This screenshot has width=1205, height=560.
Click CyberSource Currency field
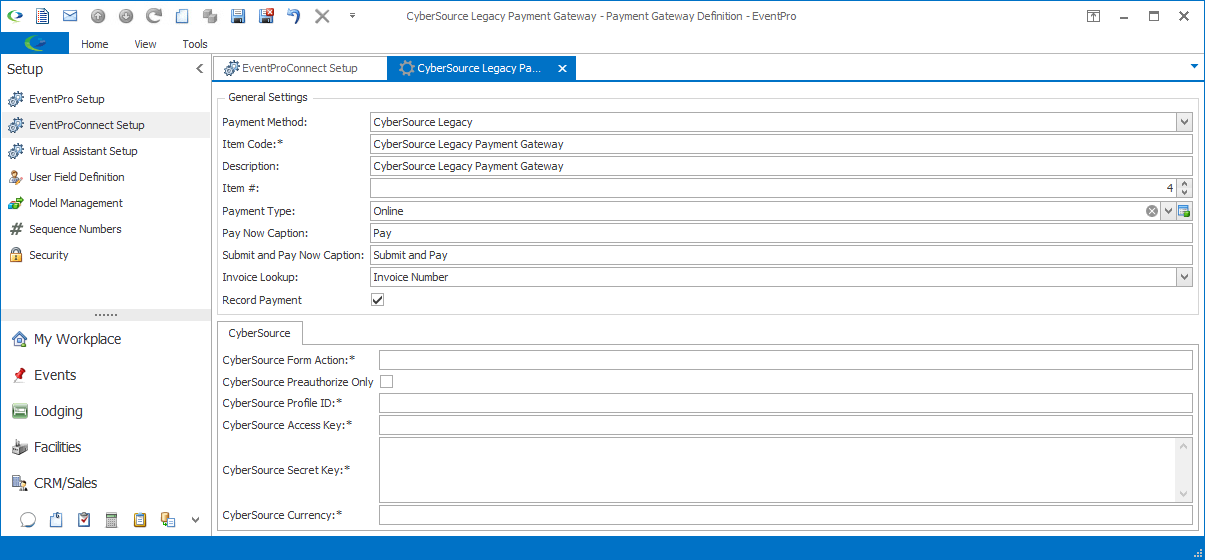[786, 515]
